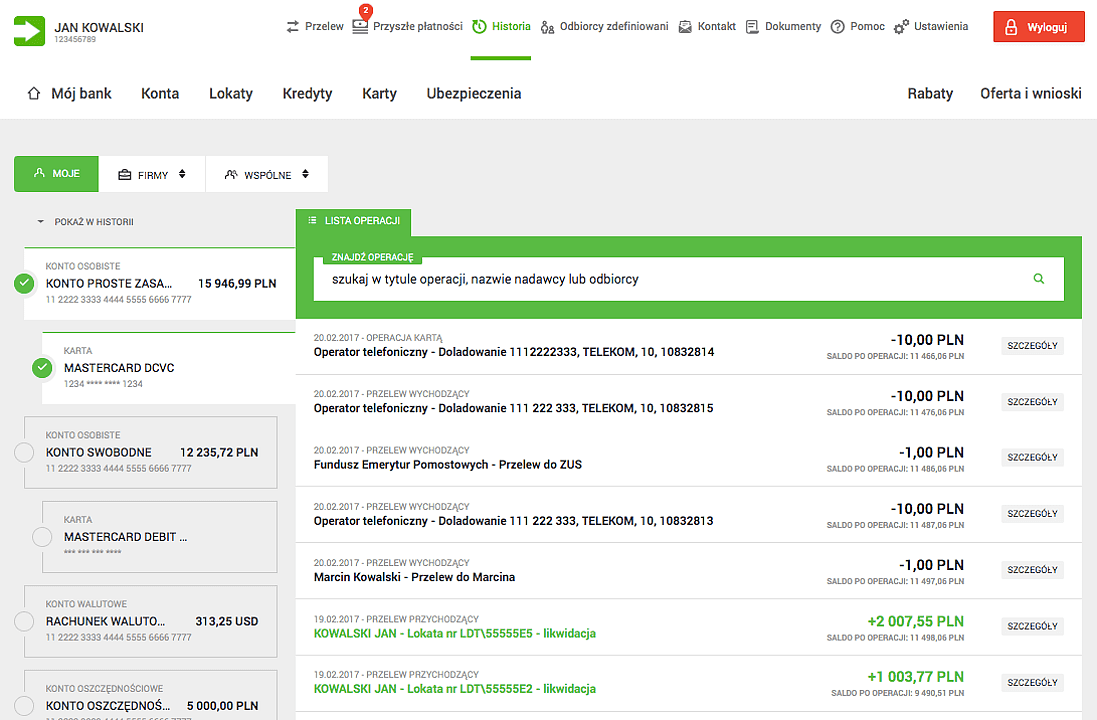Open SZCZEGÓŁY for Lokata LDT\55555E2
The height and width of the screenshot is (720, 1097).
click(x=1032, y=682)
